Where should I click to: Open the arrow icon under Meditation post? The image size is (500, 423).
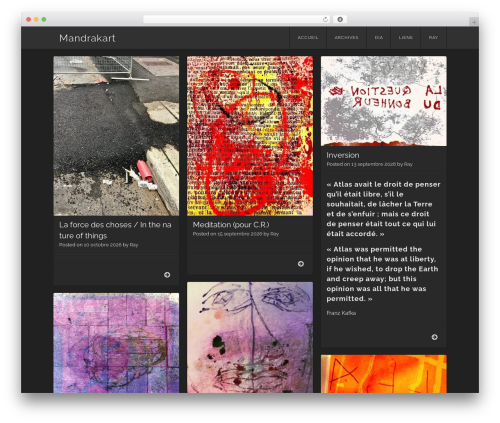301,264
